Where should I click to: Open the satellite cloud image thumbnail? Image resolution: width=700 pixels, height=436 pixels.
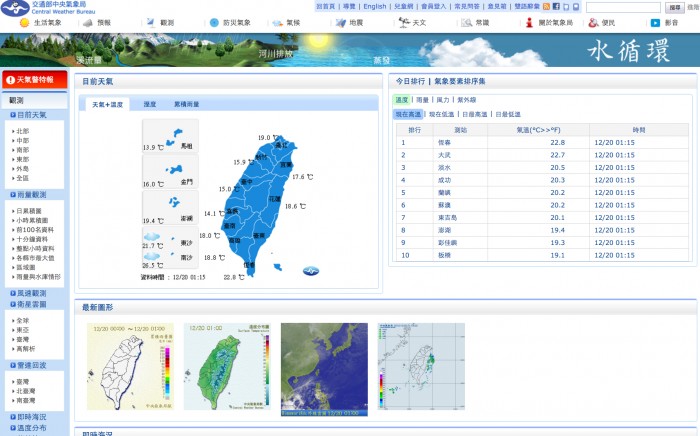click(x=323, y=369)
